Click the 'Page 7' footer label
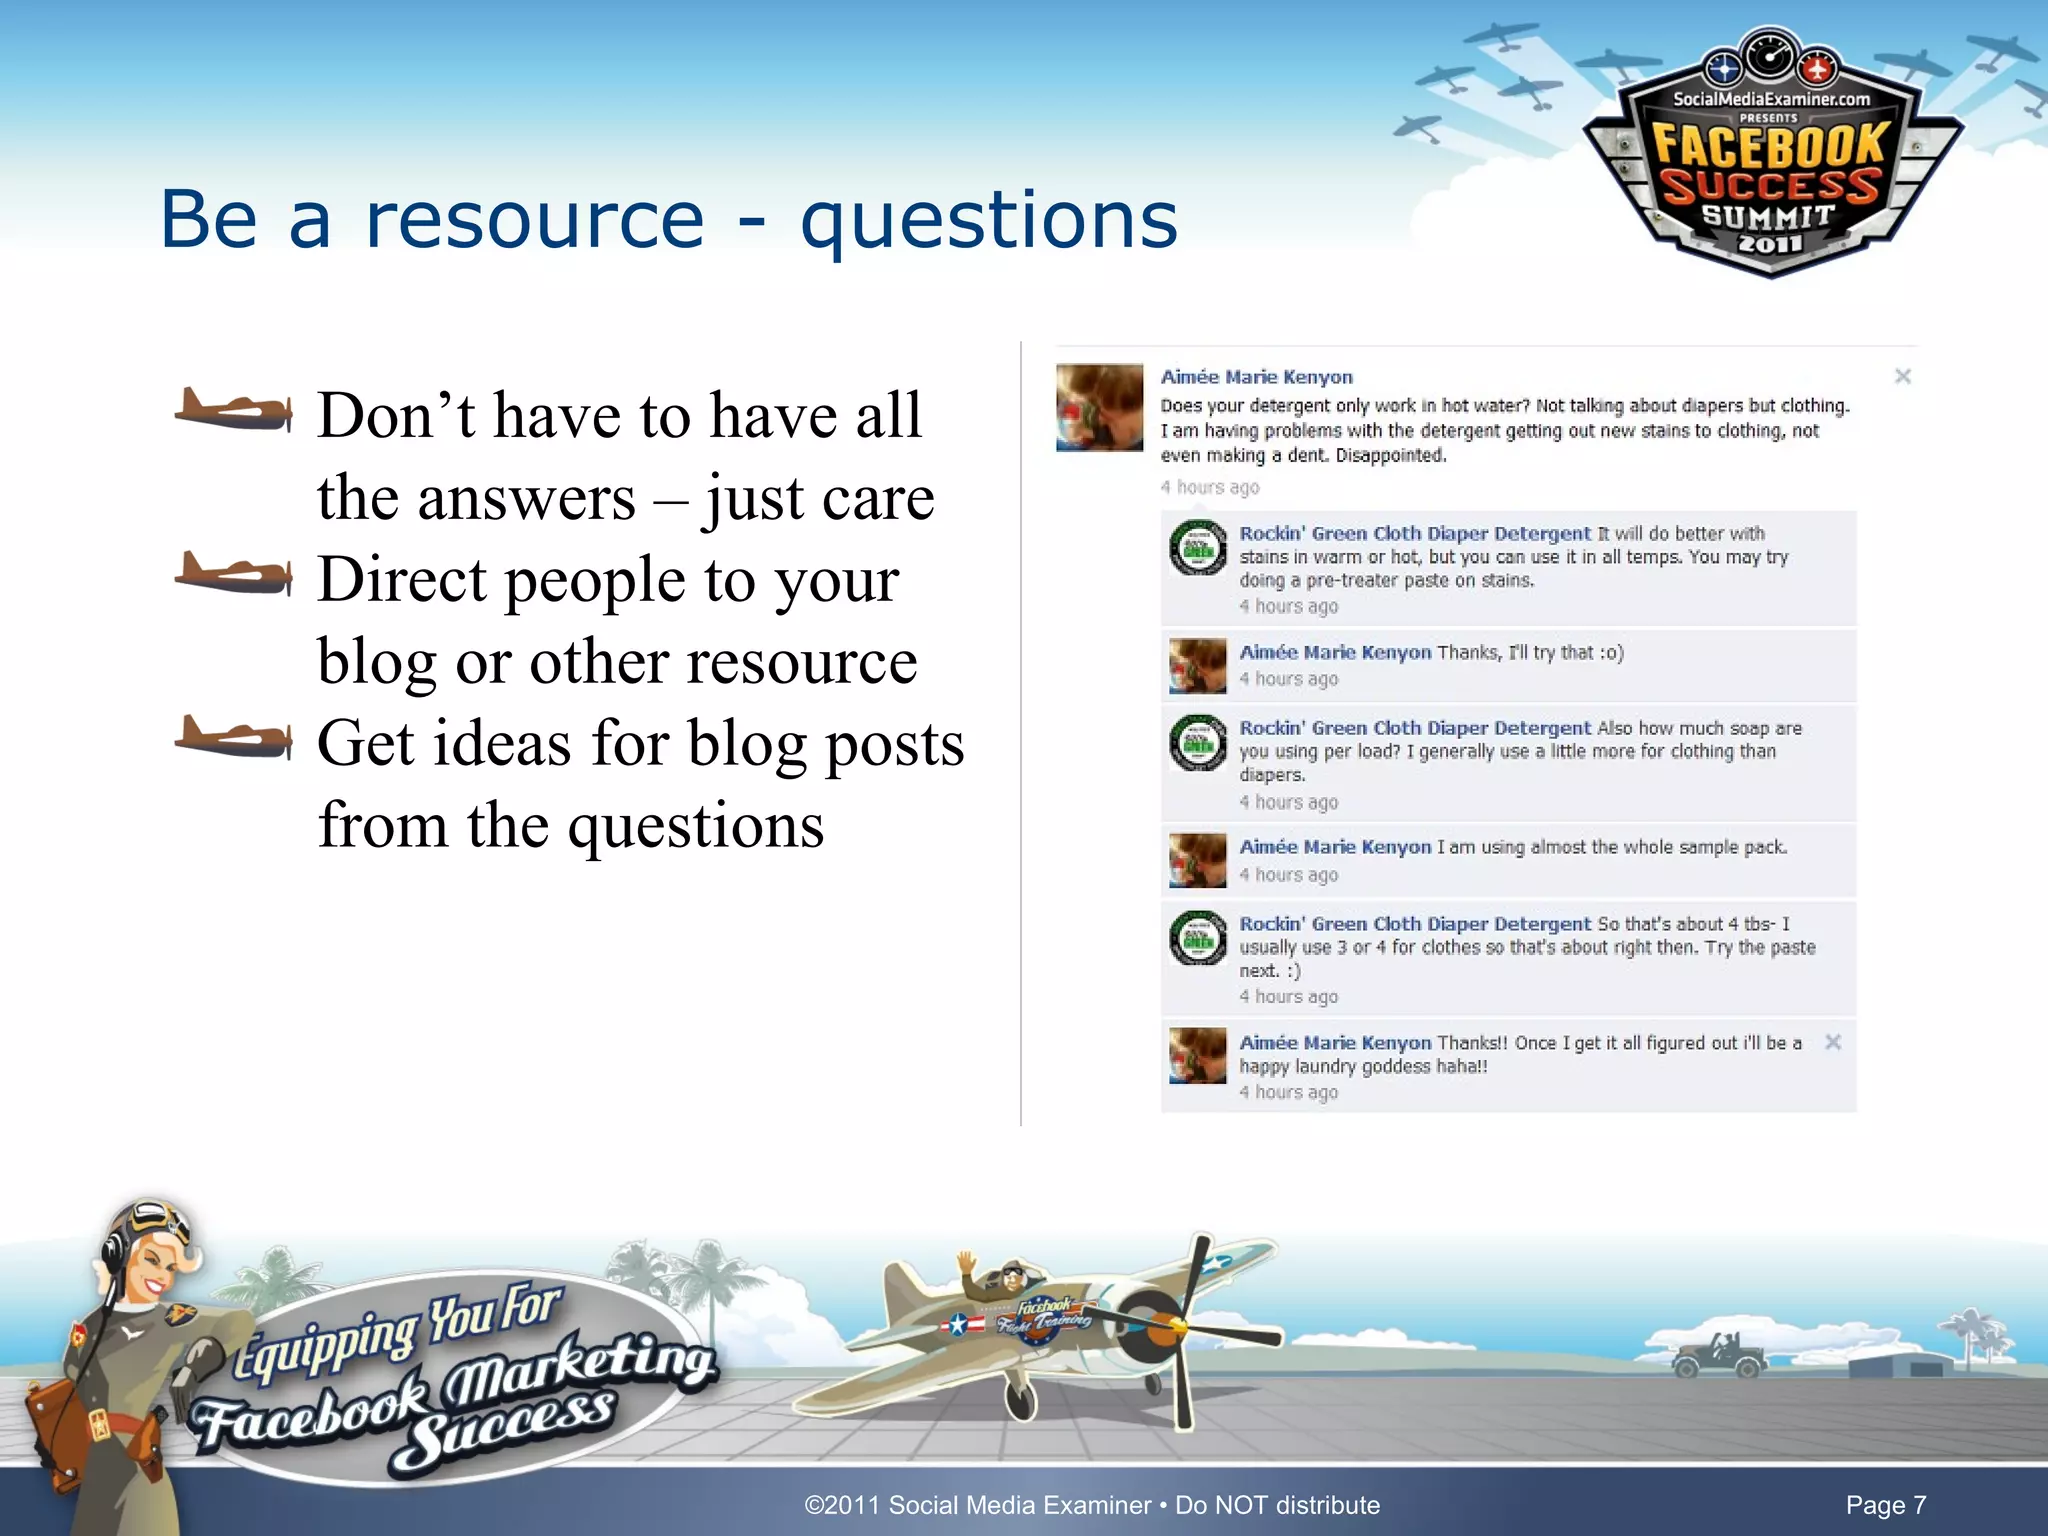Screen dimensions: 2048x1536 pyautogui.click(x=1886, y=1505)
